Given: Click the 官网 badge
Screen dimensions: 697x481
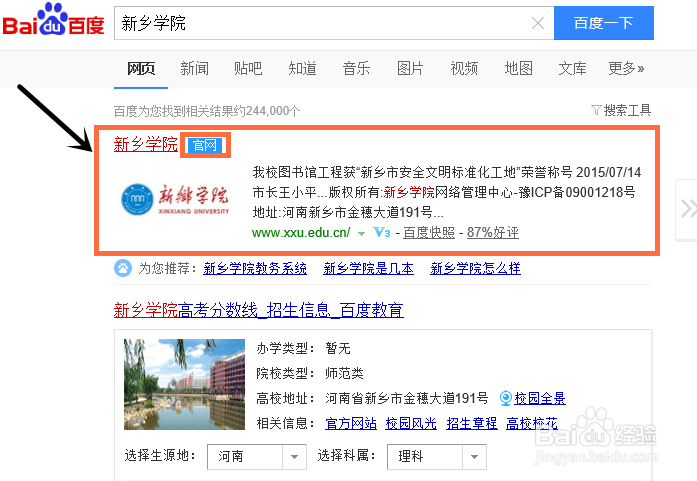Looking at the screenshot, I should click(205, 145).
